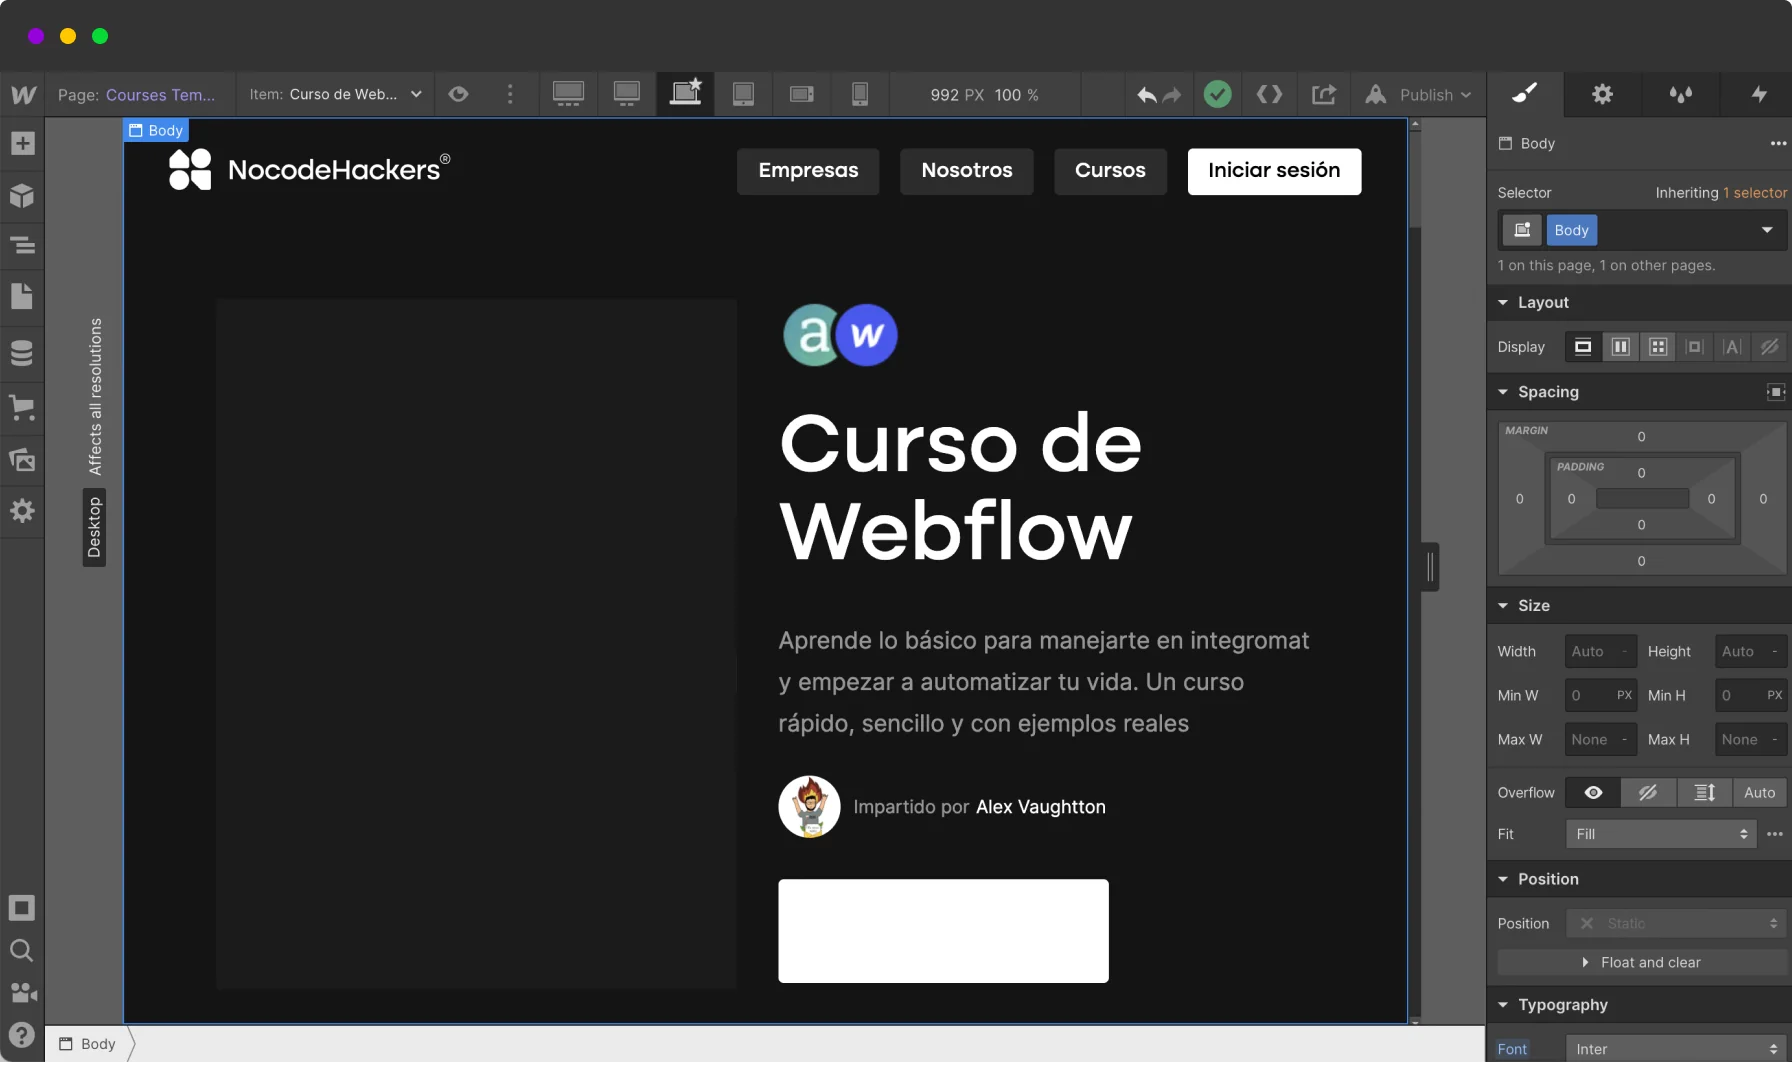1792x1080 pixels.
Task: Open the CMS Collections panel
Action: click(22, 353)
